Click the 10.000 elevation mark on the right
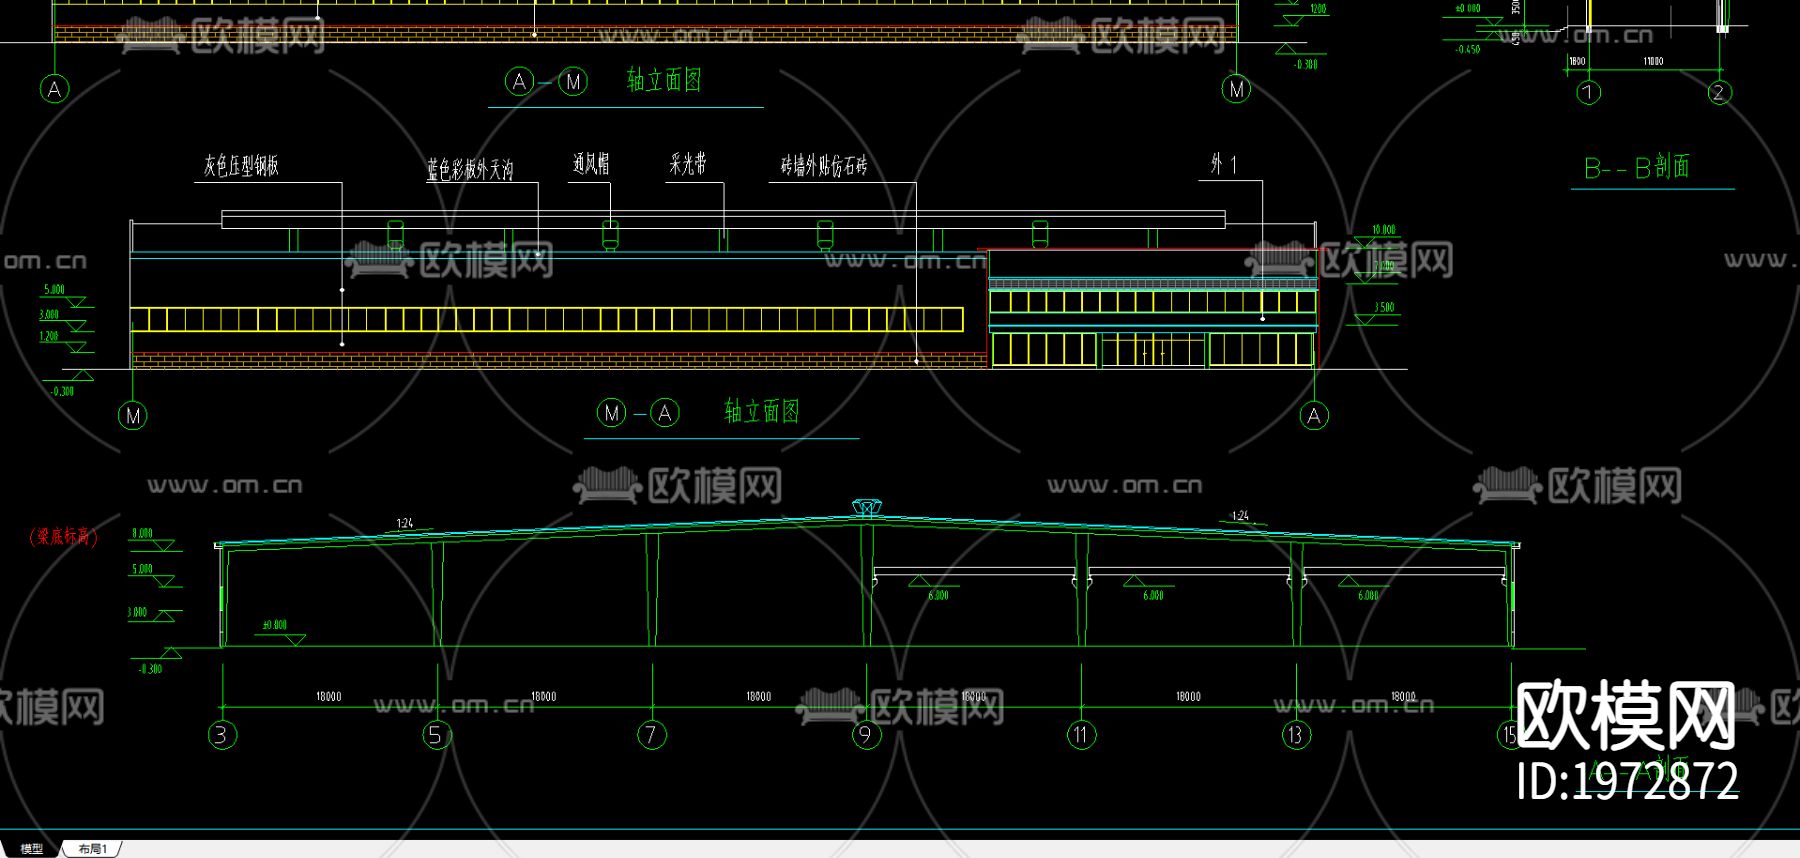Screen dimensions: 1800x858 click(1384, 230)
